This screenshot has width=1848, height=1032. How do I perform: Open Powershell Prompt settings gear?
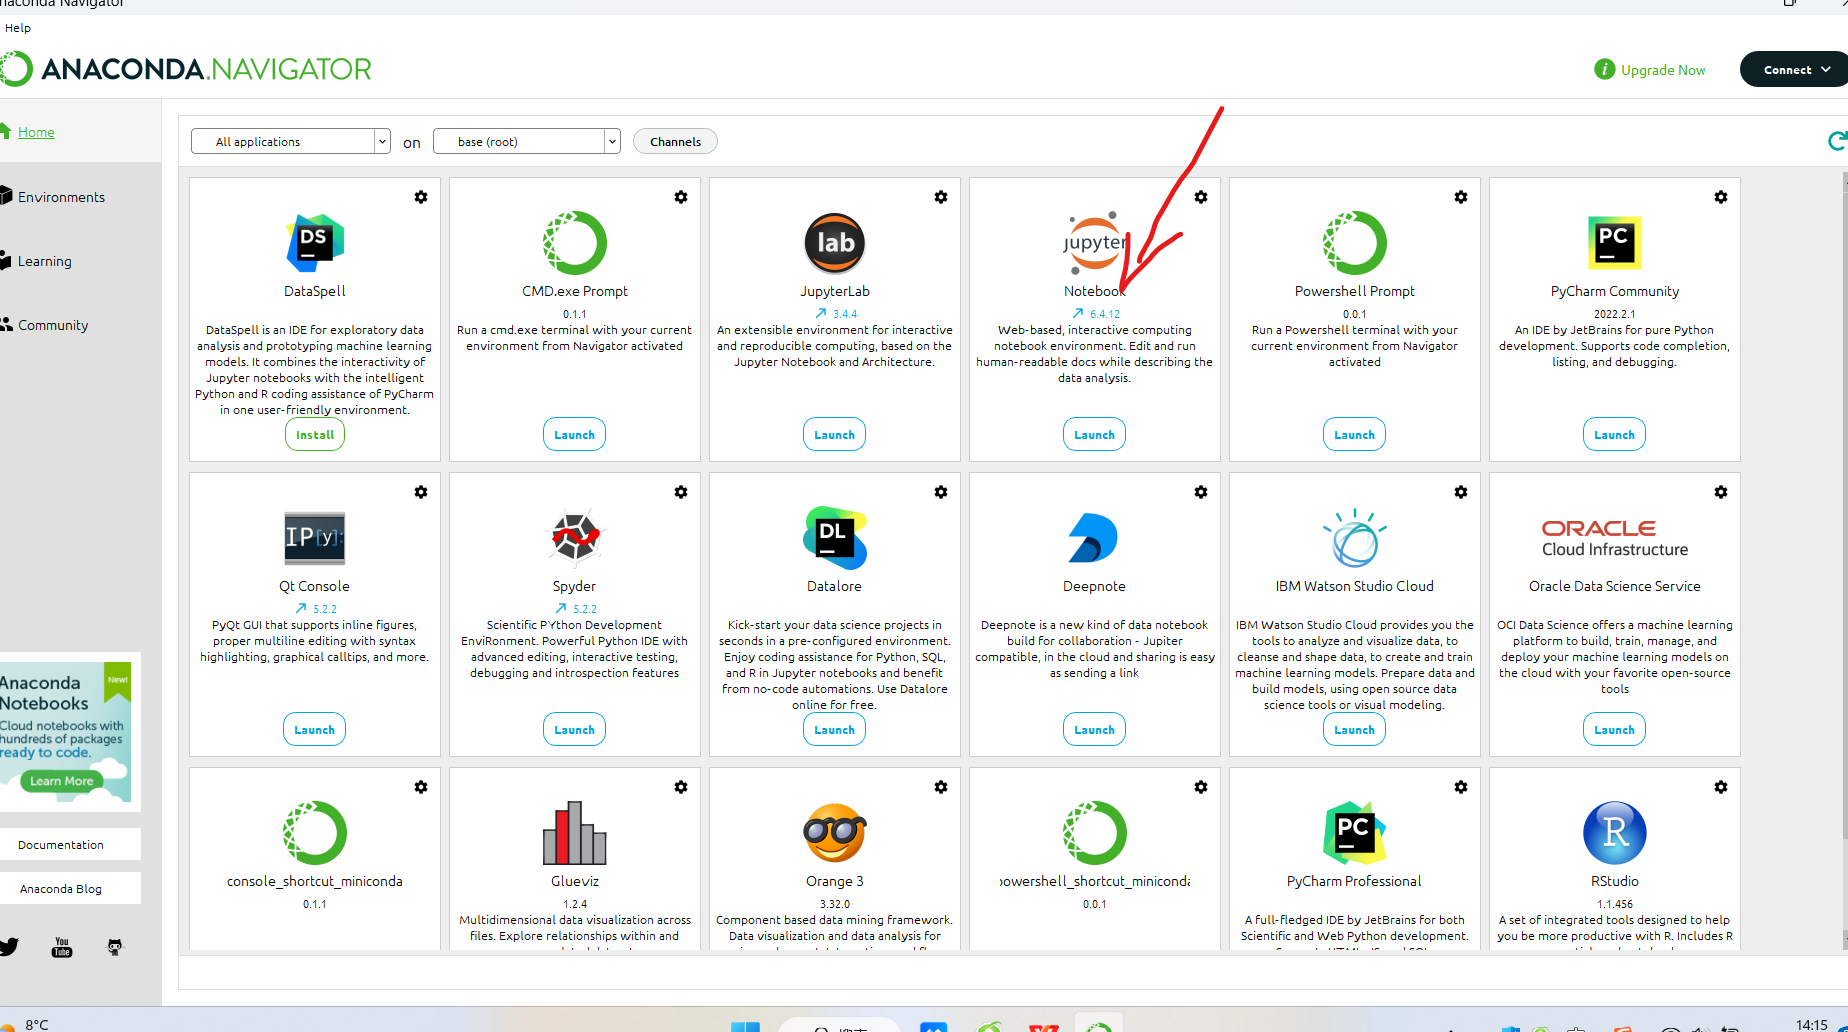pyautogui.click(x=1461, y=197)
